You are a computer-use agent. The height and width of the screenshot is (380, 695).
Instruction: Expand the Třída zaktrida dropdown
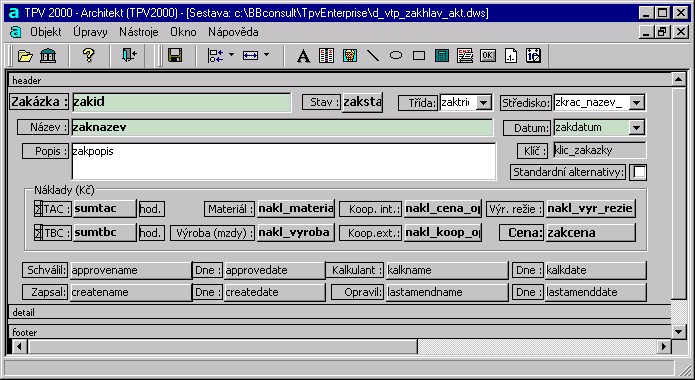pos(484,103)
